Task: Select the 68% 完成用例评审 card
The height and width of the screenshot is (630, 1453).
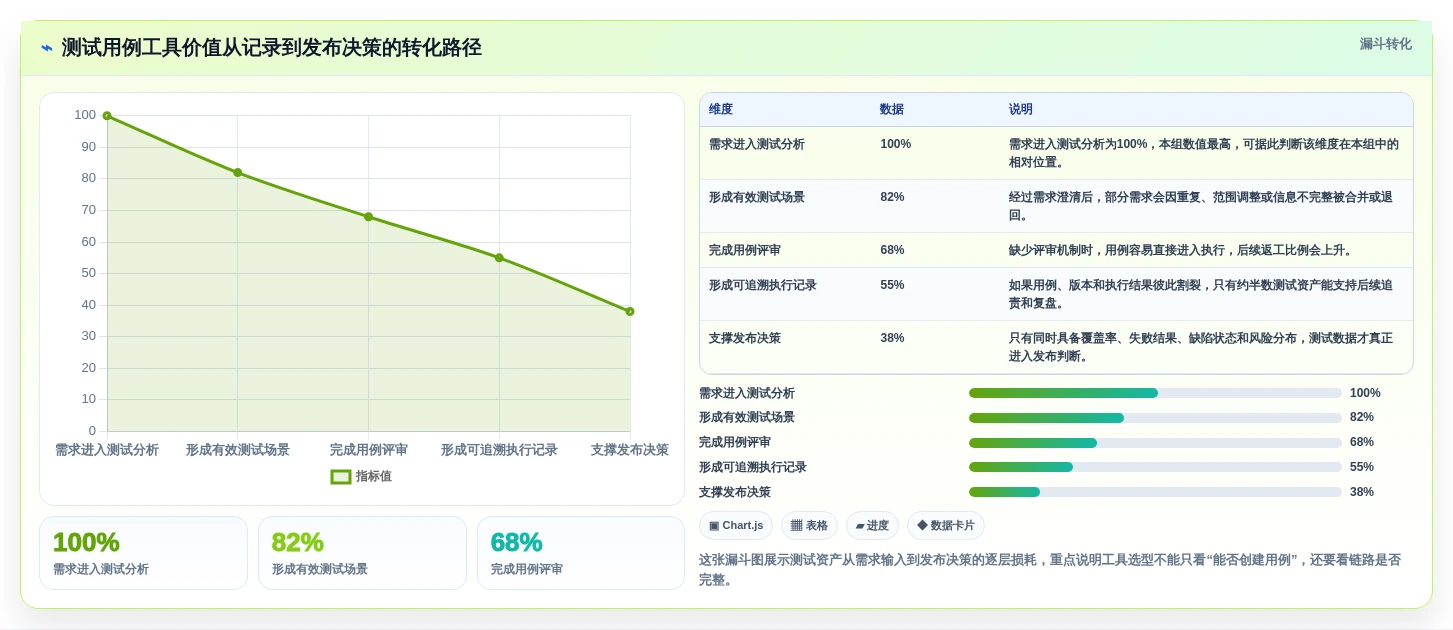Action: click(x=581, y=553)
